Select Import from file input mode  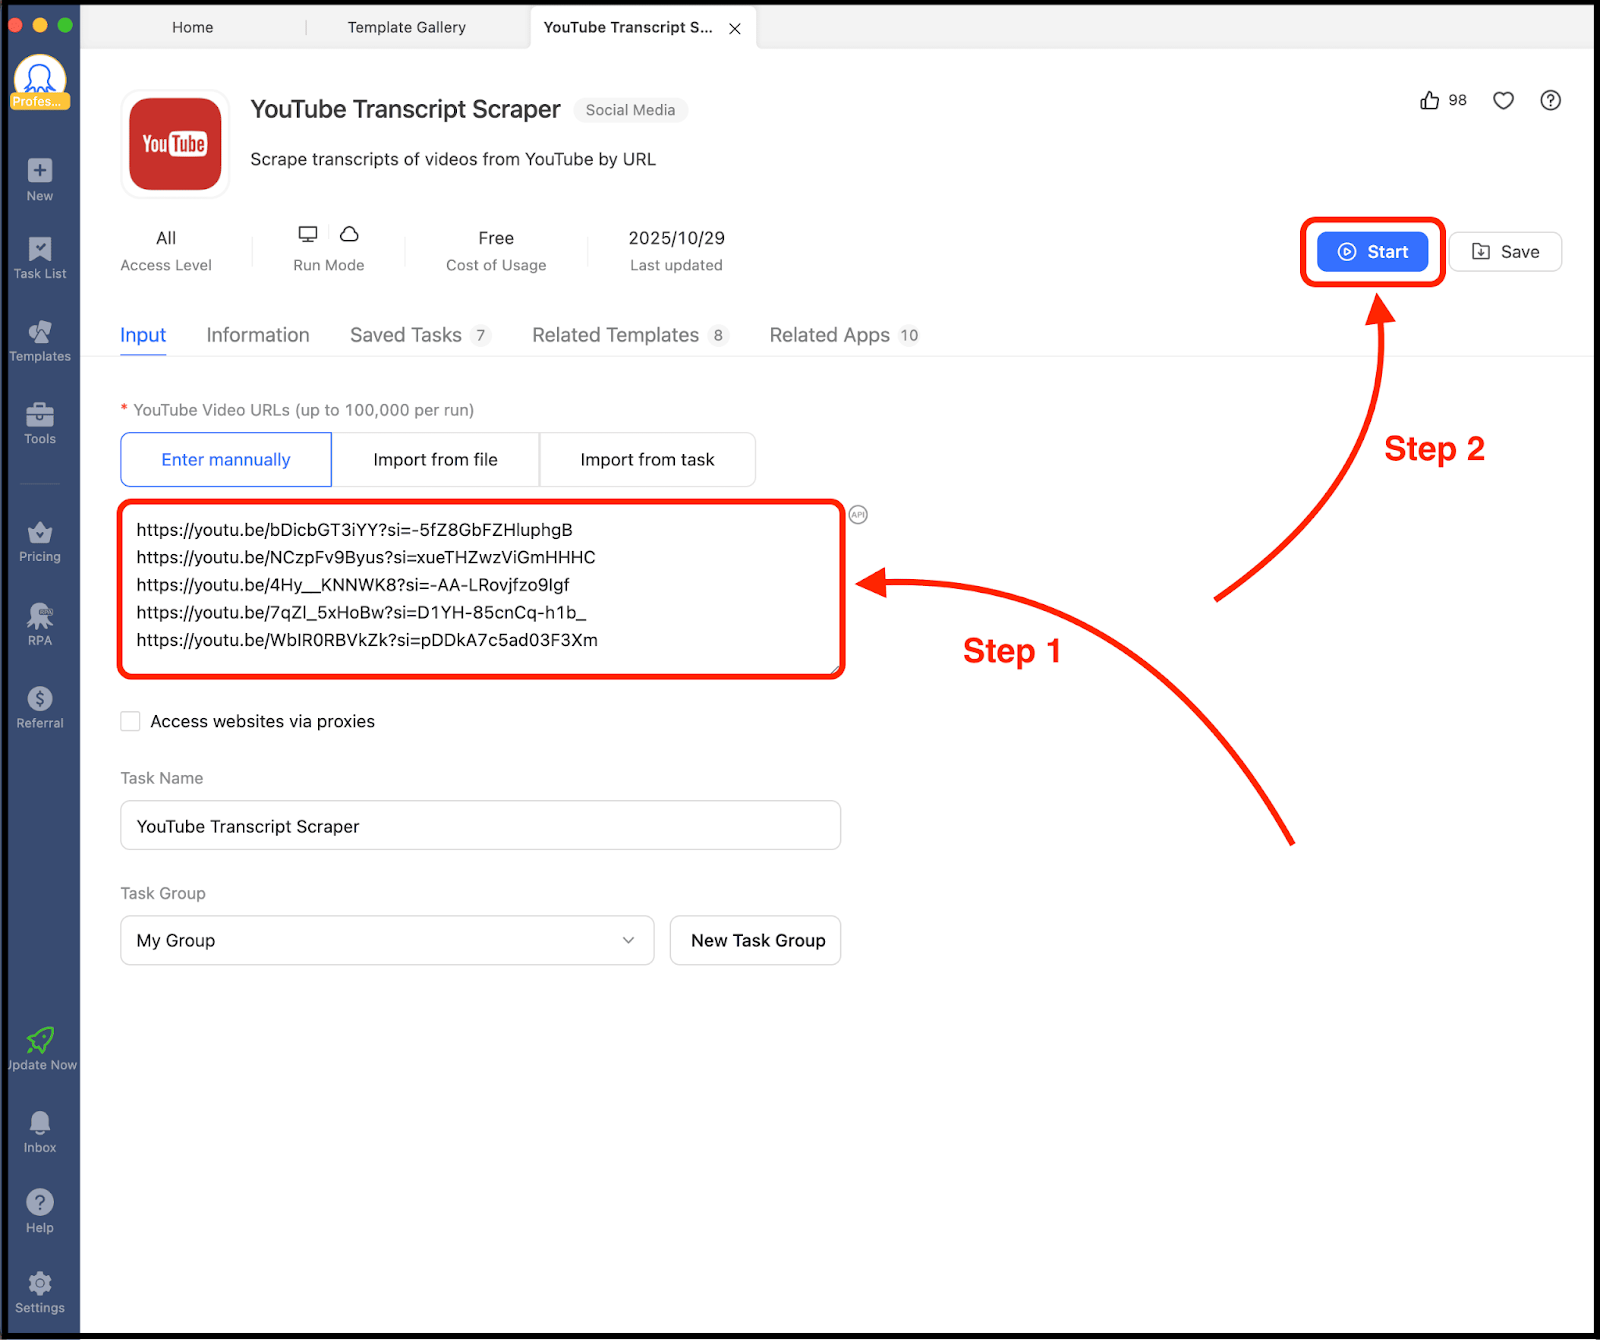435,459
